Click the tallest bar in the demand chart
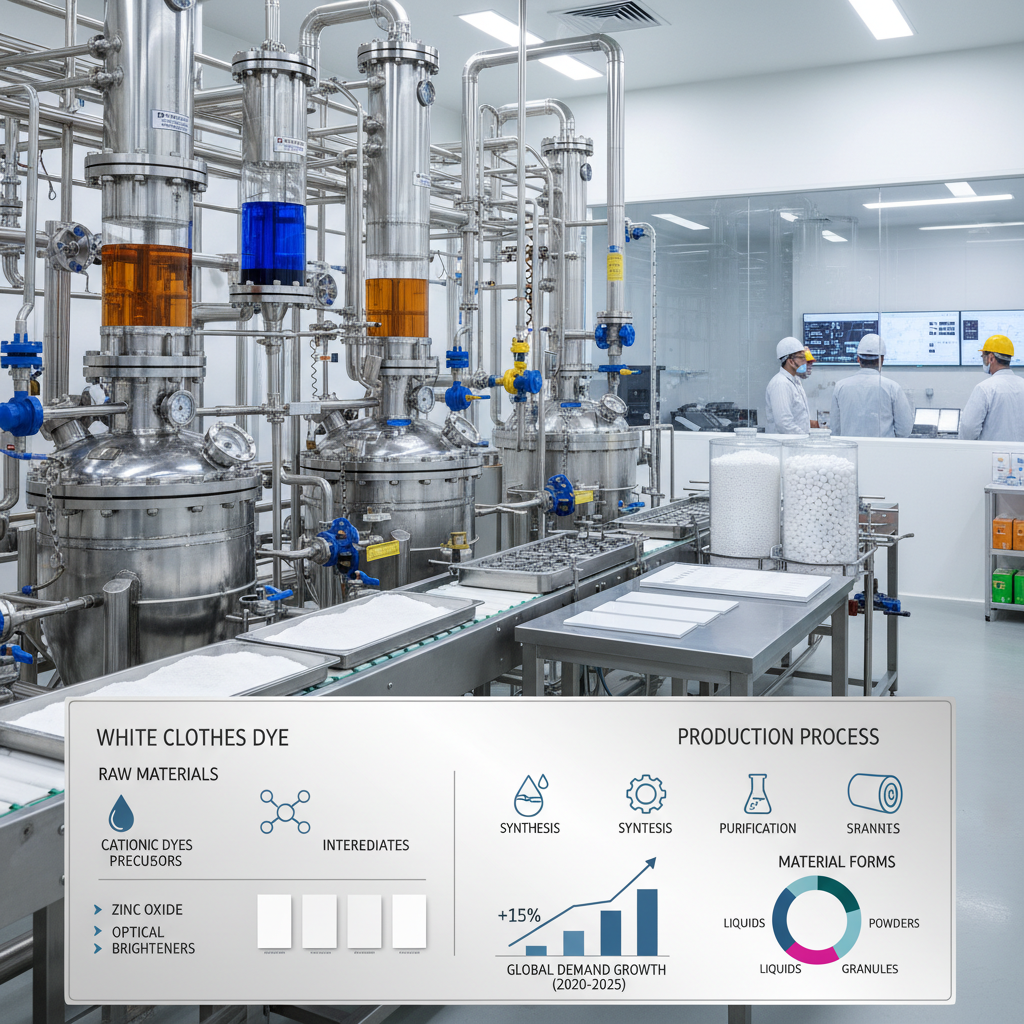The width and height of the screenshot is (1024, 1024). tap(647, 922)
